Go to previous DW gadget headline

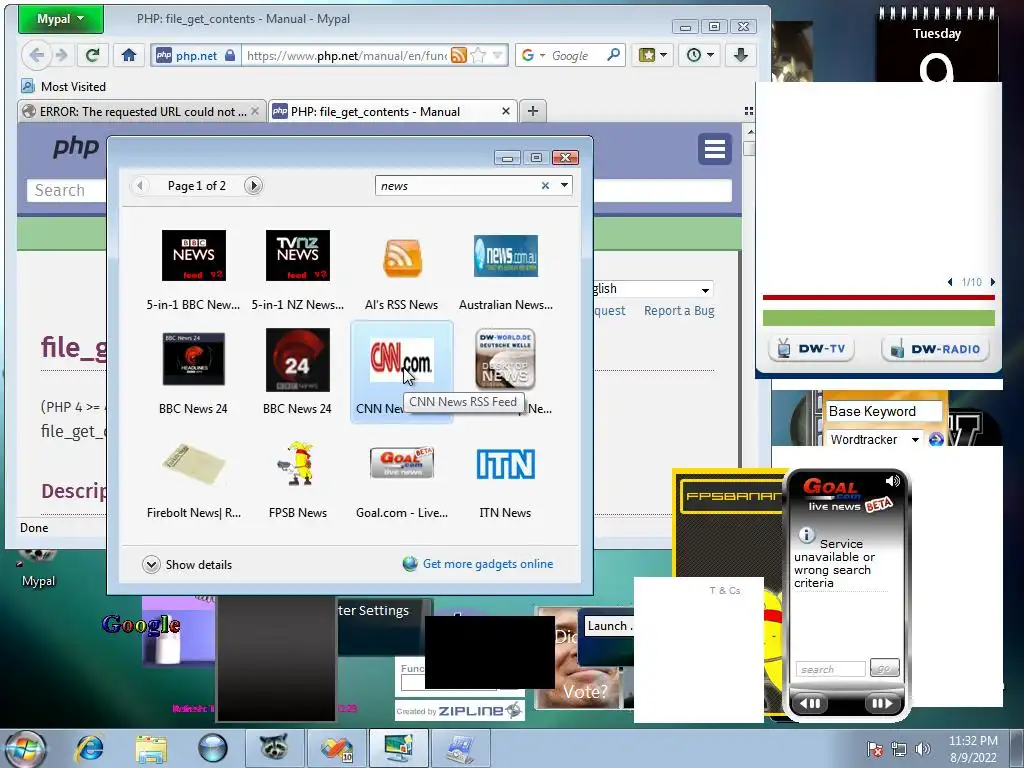pyautogui.click(x=950, y=282)
